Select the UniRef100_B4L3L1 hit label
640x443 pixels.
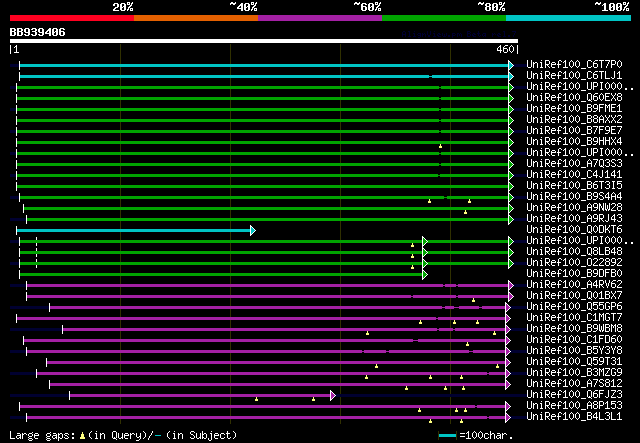(573, 416)
